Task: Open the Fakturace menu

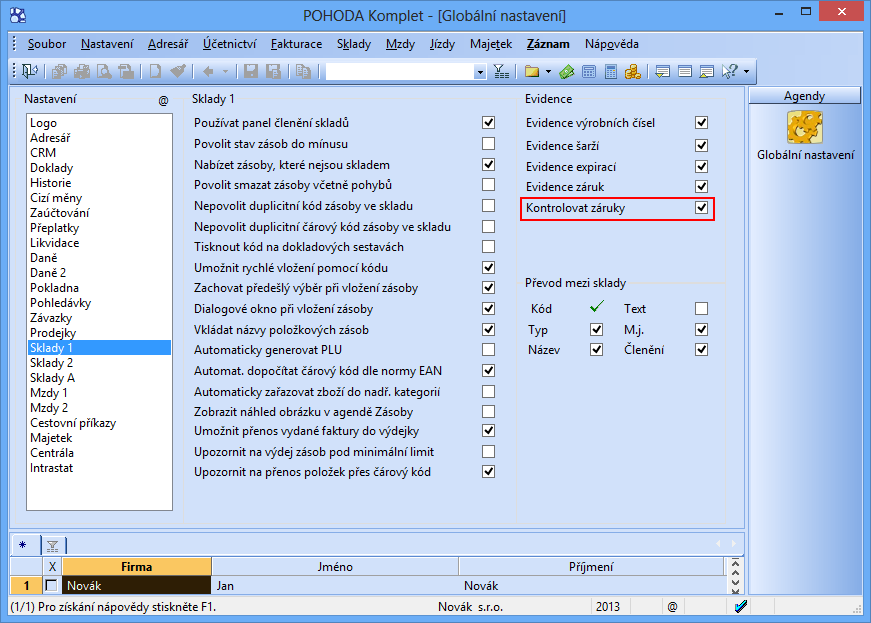Action: click(296, 44)
